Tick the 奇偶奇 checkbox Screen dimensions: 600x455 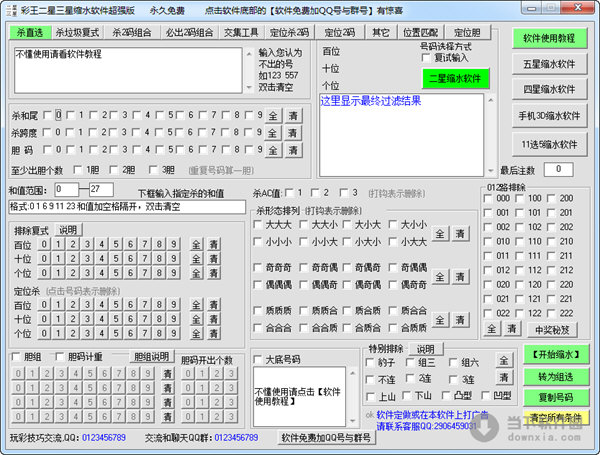click(x=347, y=267)
